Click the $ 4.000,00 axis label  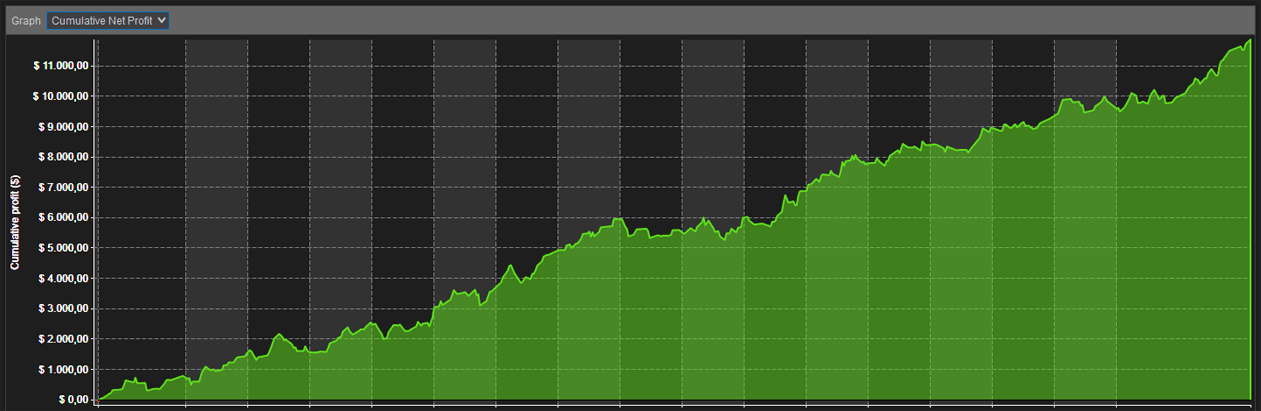[65, 278]
